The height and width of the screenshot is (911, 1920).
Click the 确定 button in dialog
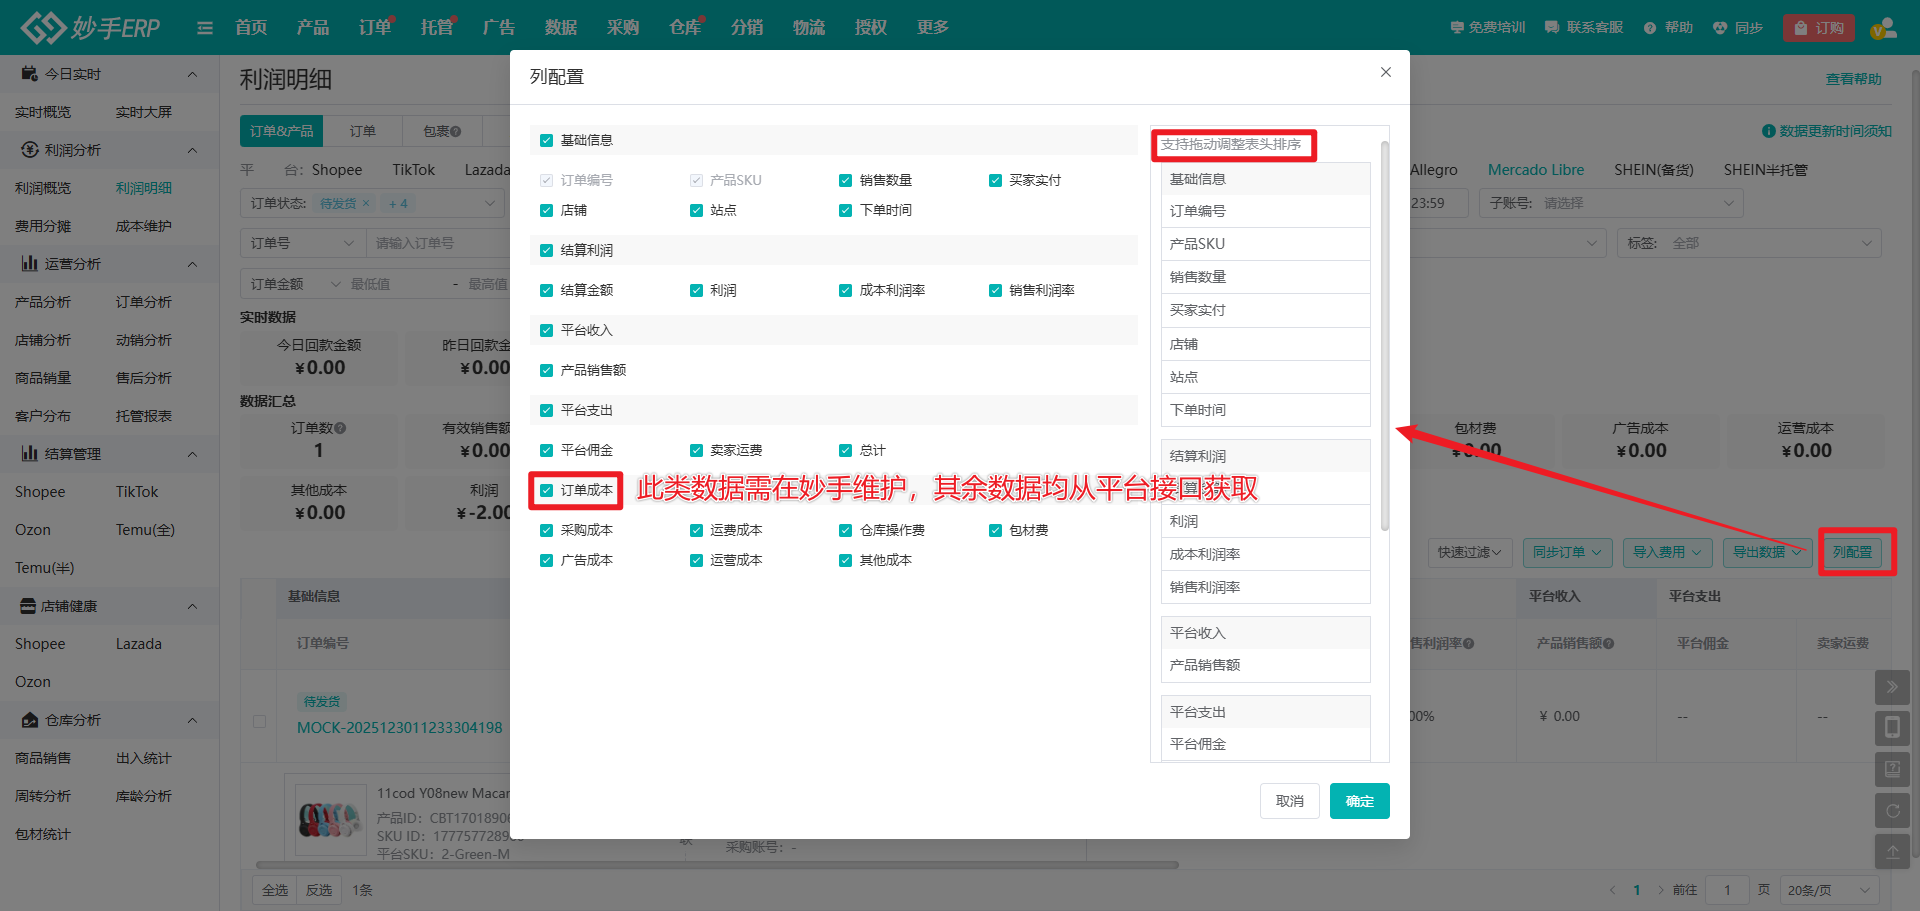1360,801
